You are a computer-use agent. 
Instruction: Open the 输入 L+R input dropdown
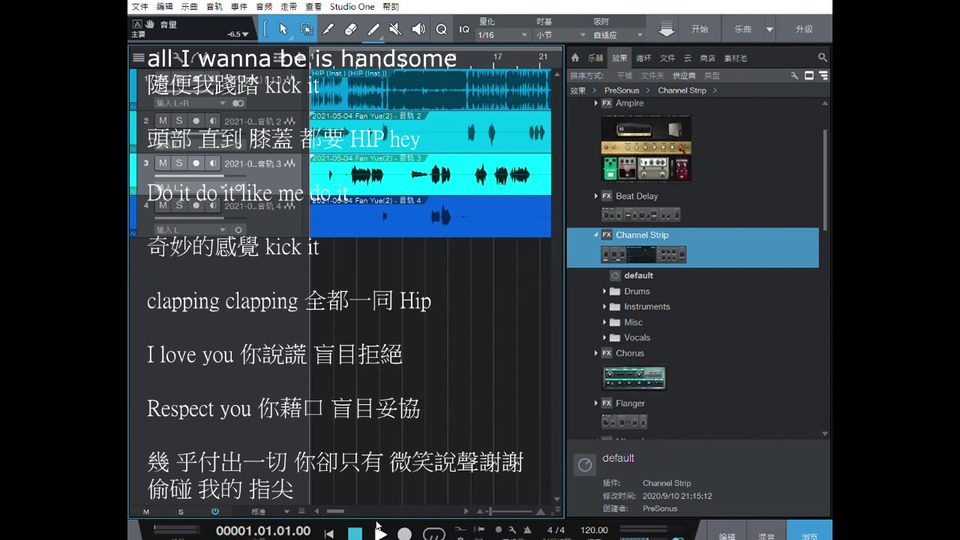pyautogui.click(x=190, y=103)
